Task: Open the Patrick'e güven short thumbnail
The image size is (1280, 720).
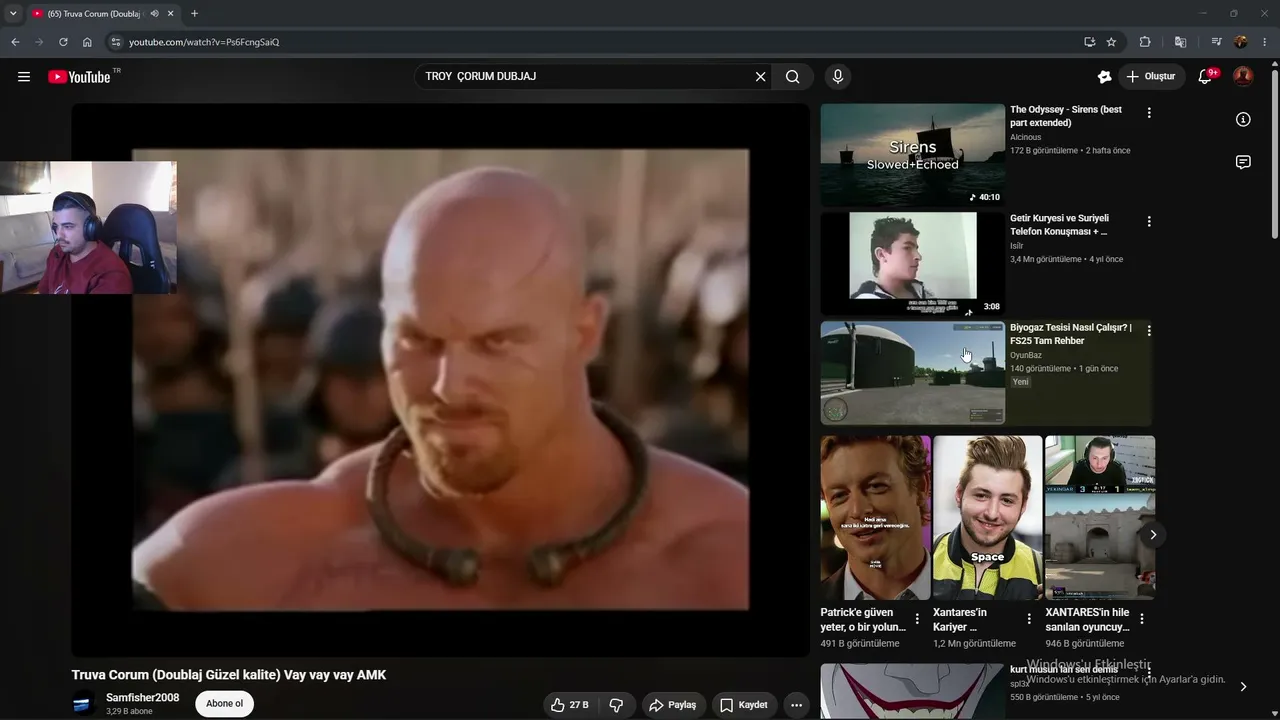Action: [876, 518]
